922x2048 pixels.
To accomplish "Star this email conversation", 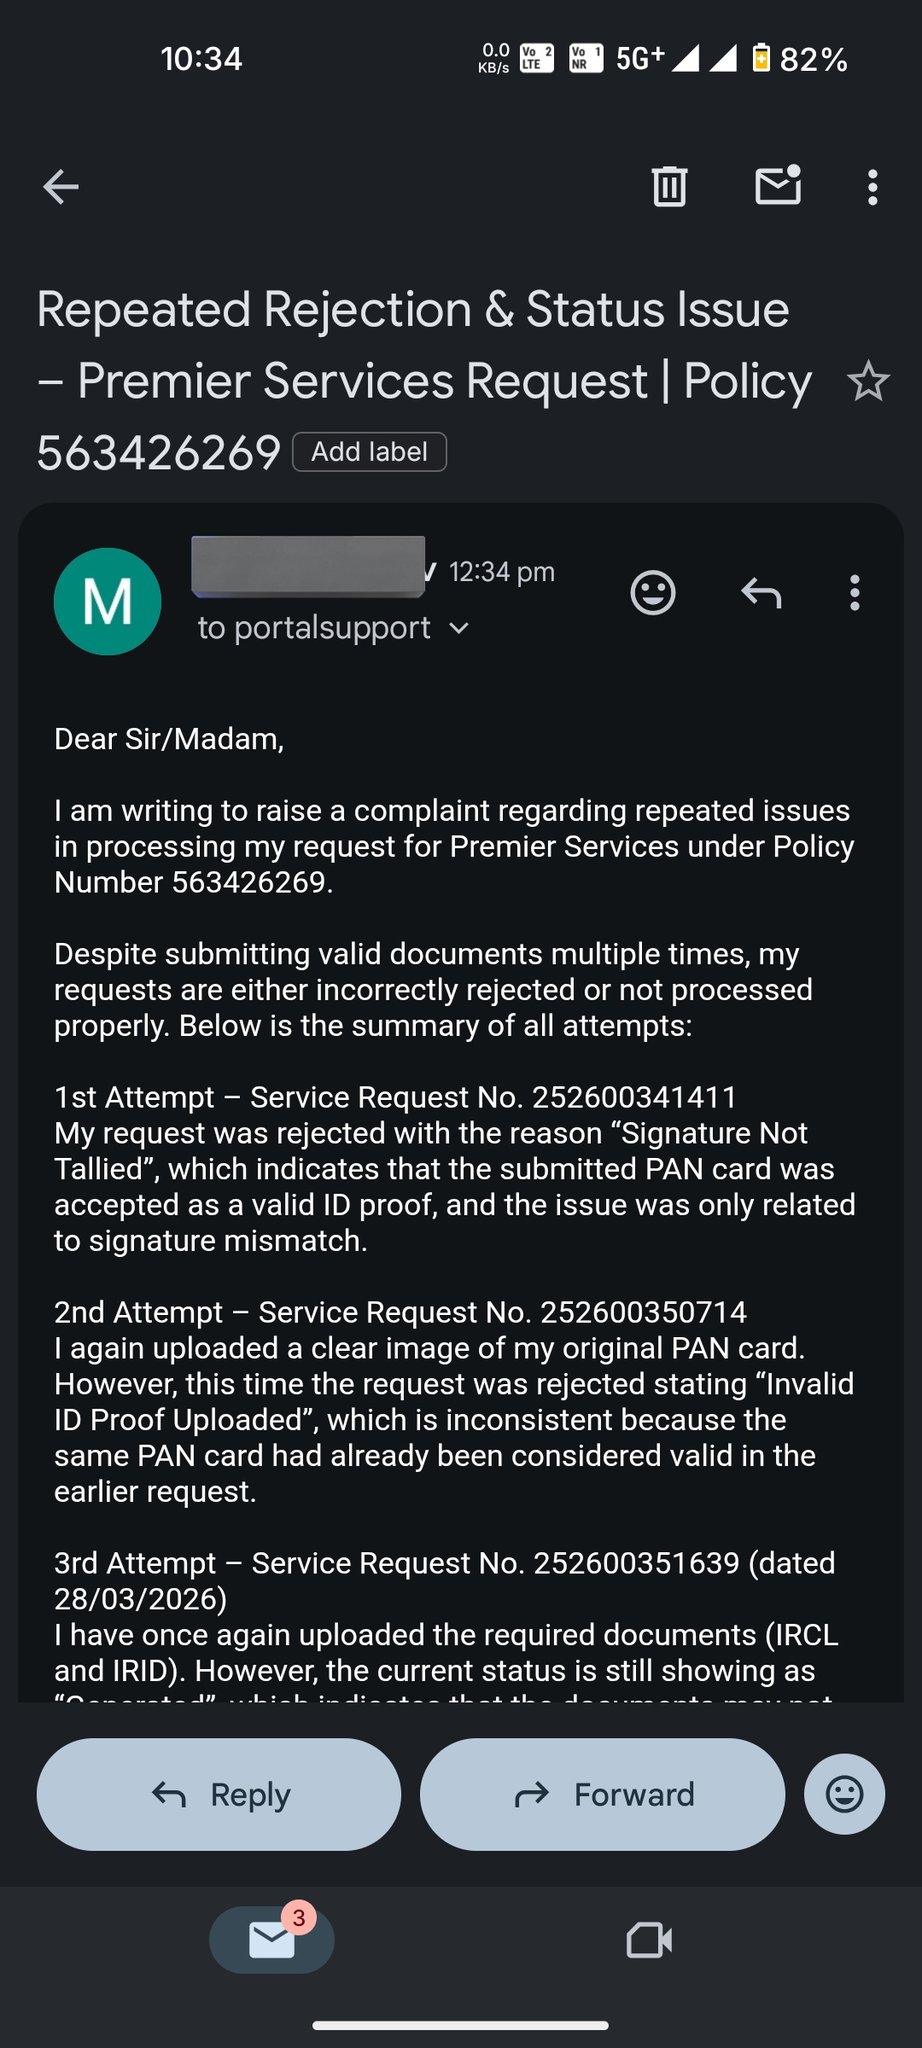I will tap(867, 382).
